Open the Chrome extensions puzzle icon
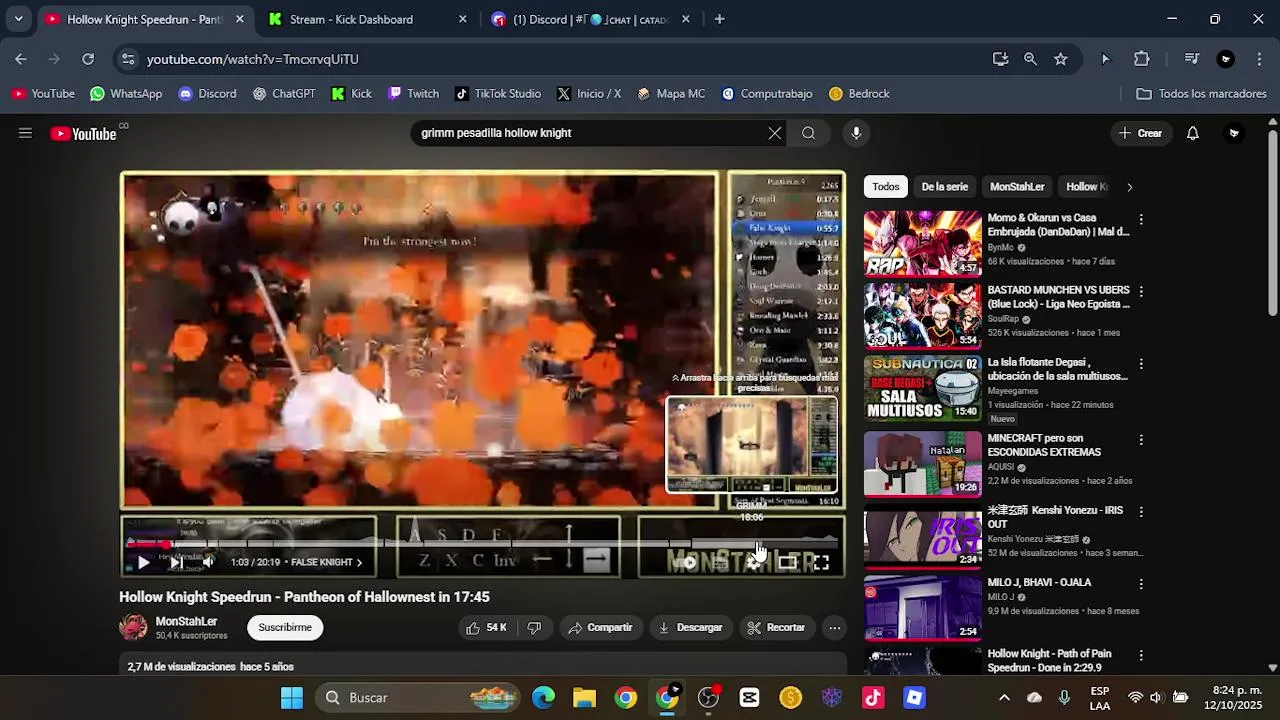This screenshot has width=1280, height=720. click(x=1142, y=59)
